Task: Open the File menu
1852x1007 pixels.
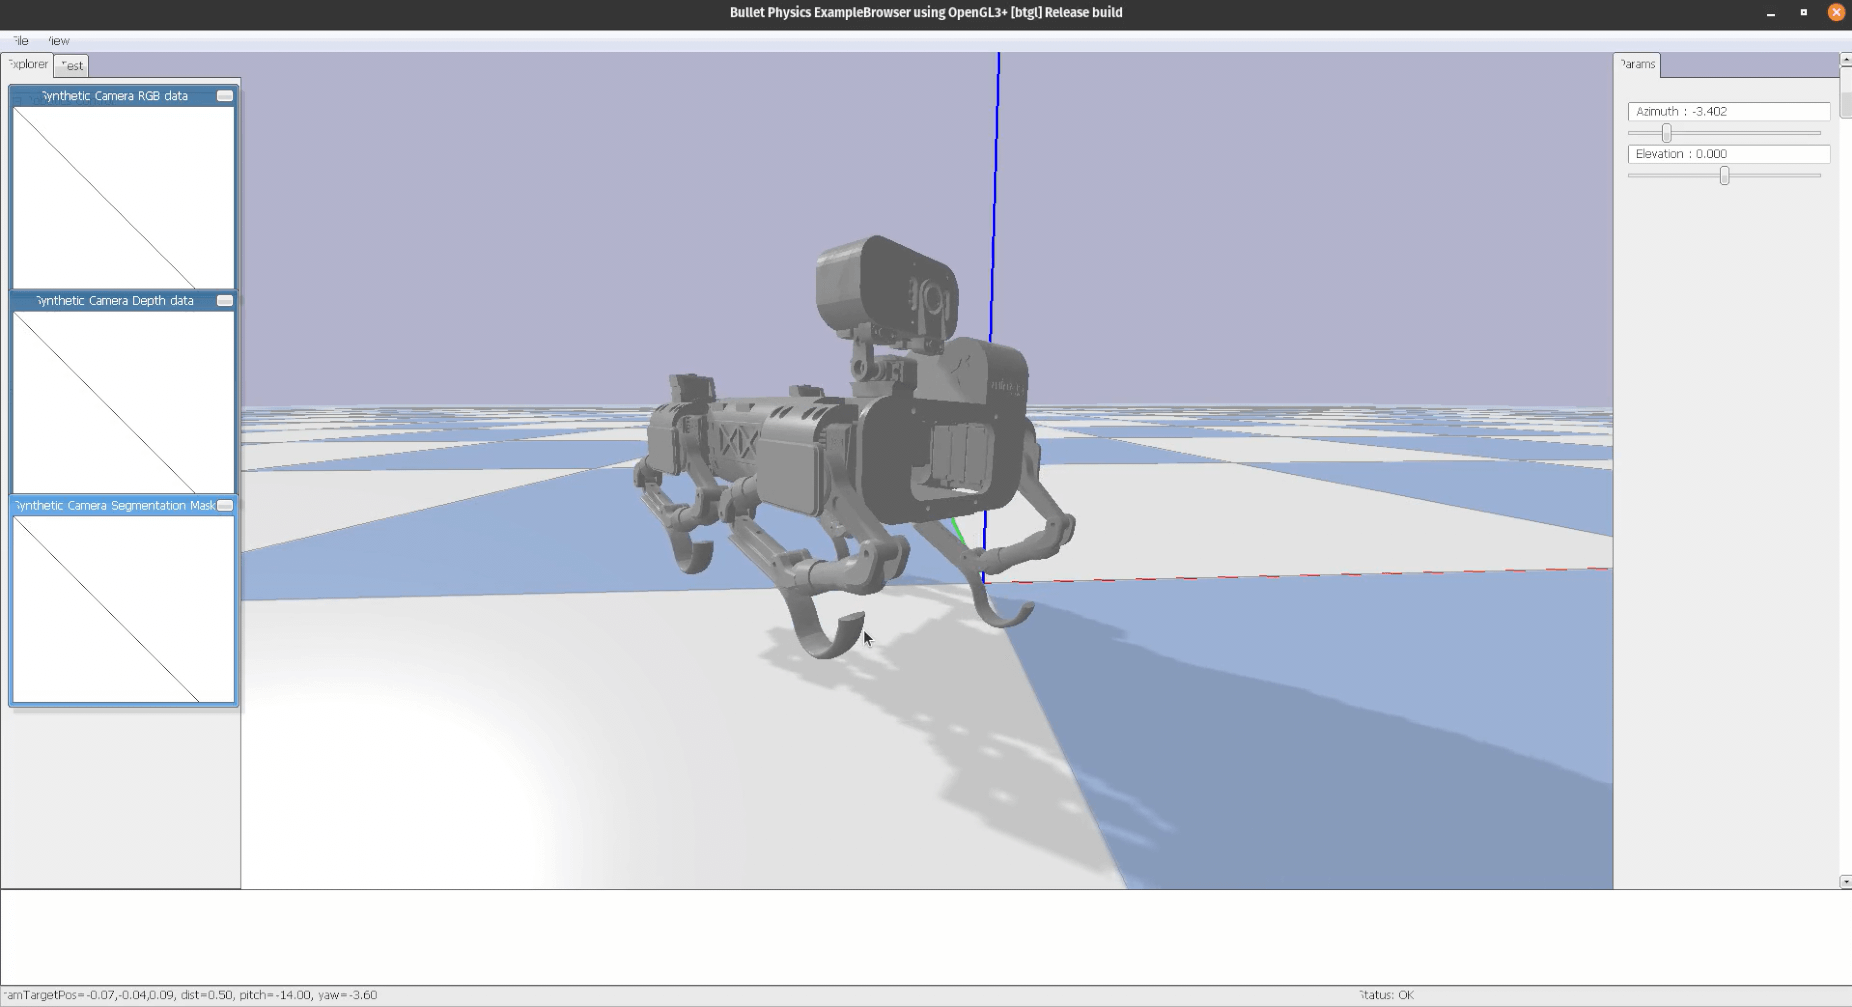Action: (20, 41)
